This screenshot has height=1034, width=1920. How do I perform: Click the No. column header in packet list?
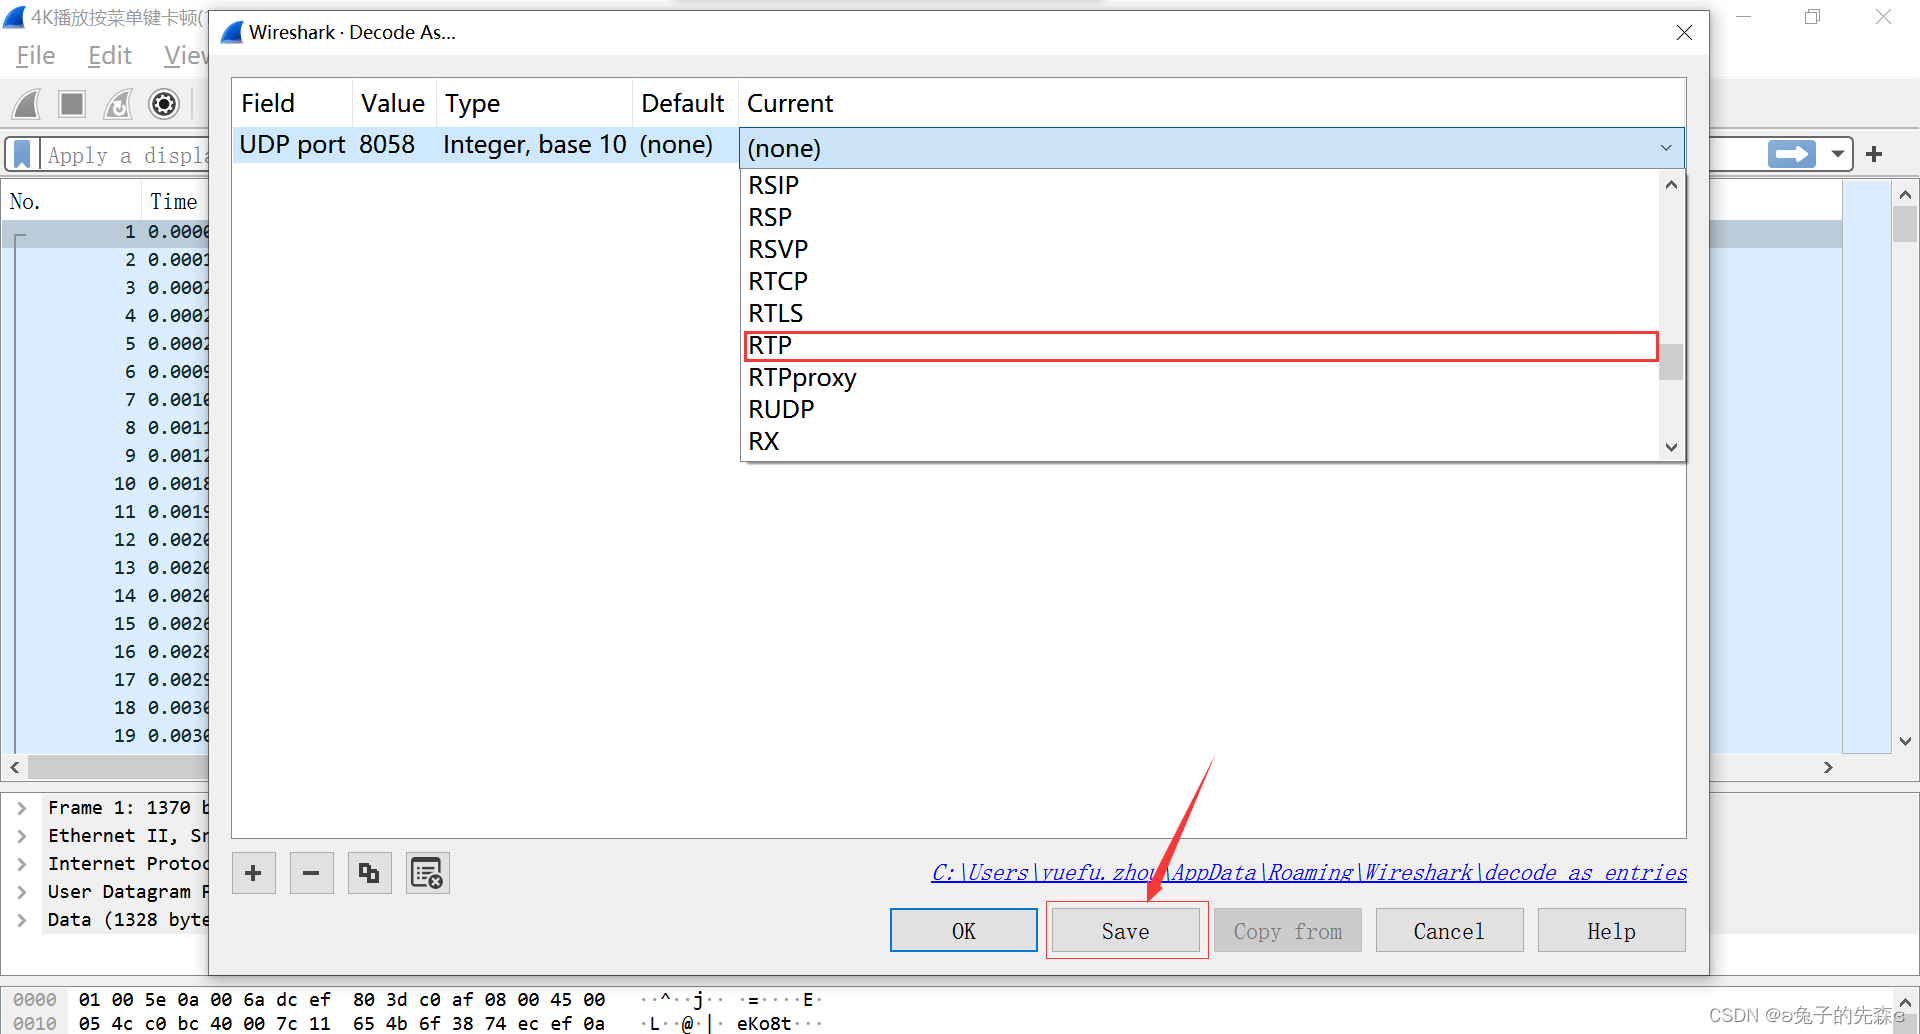72,201
